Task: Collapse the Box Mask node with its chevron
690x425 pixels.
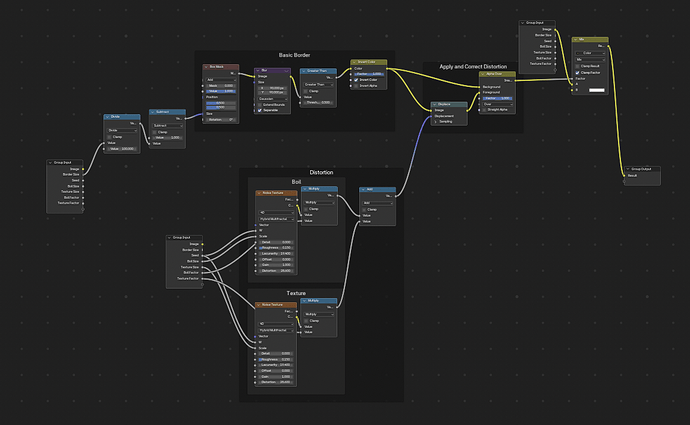Action: click(206, 67)
